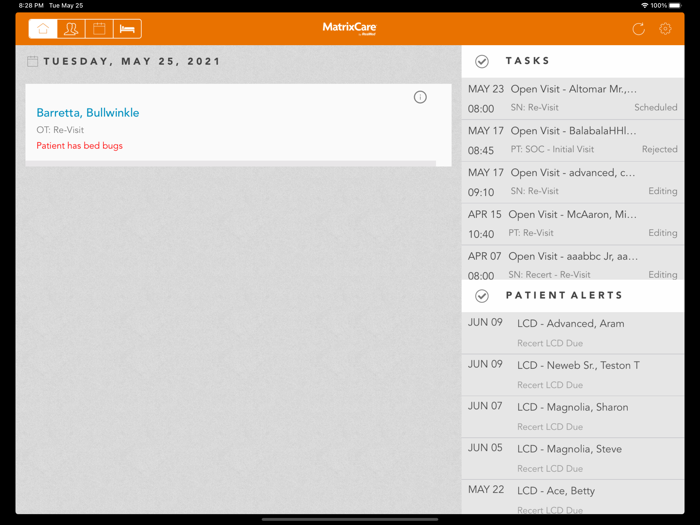Open LCD - Neweb Sr., Teston T alert
This screenshot has width=700, height=525.
tap(573, 375)
